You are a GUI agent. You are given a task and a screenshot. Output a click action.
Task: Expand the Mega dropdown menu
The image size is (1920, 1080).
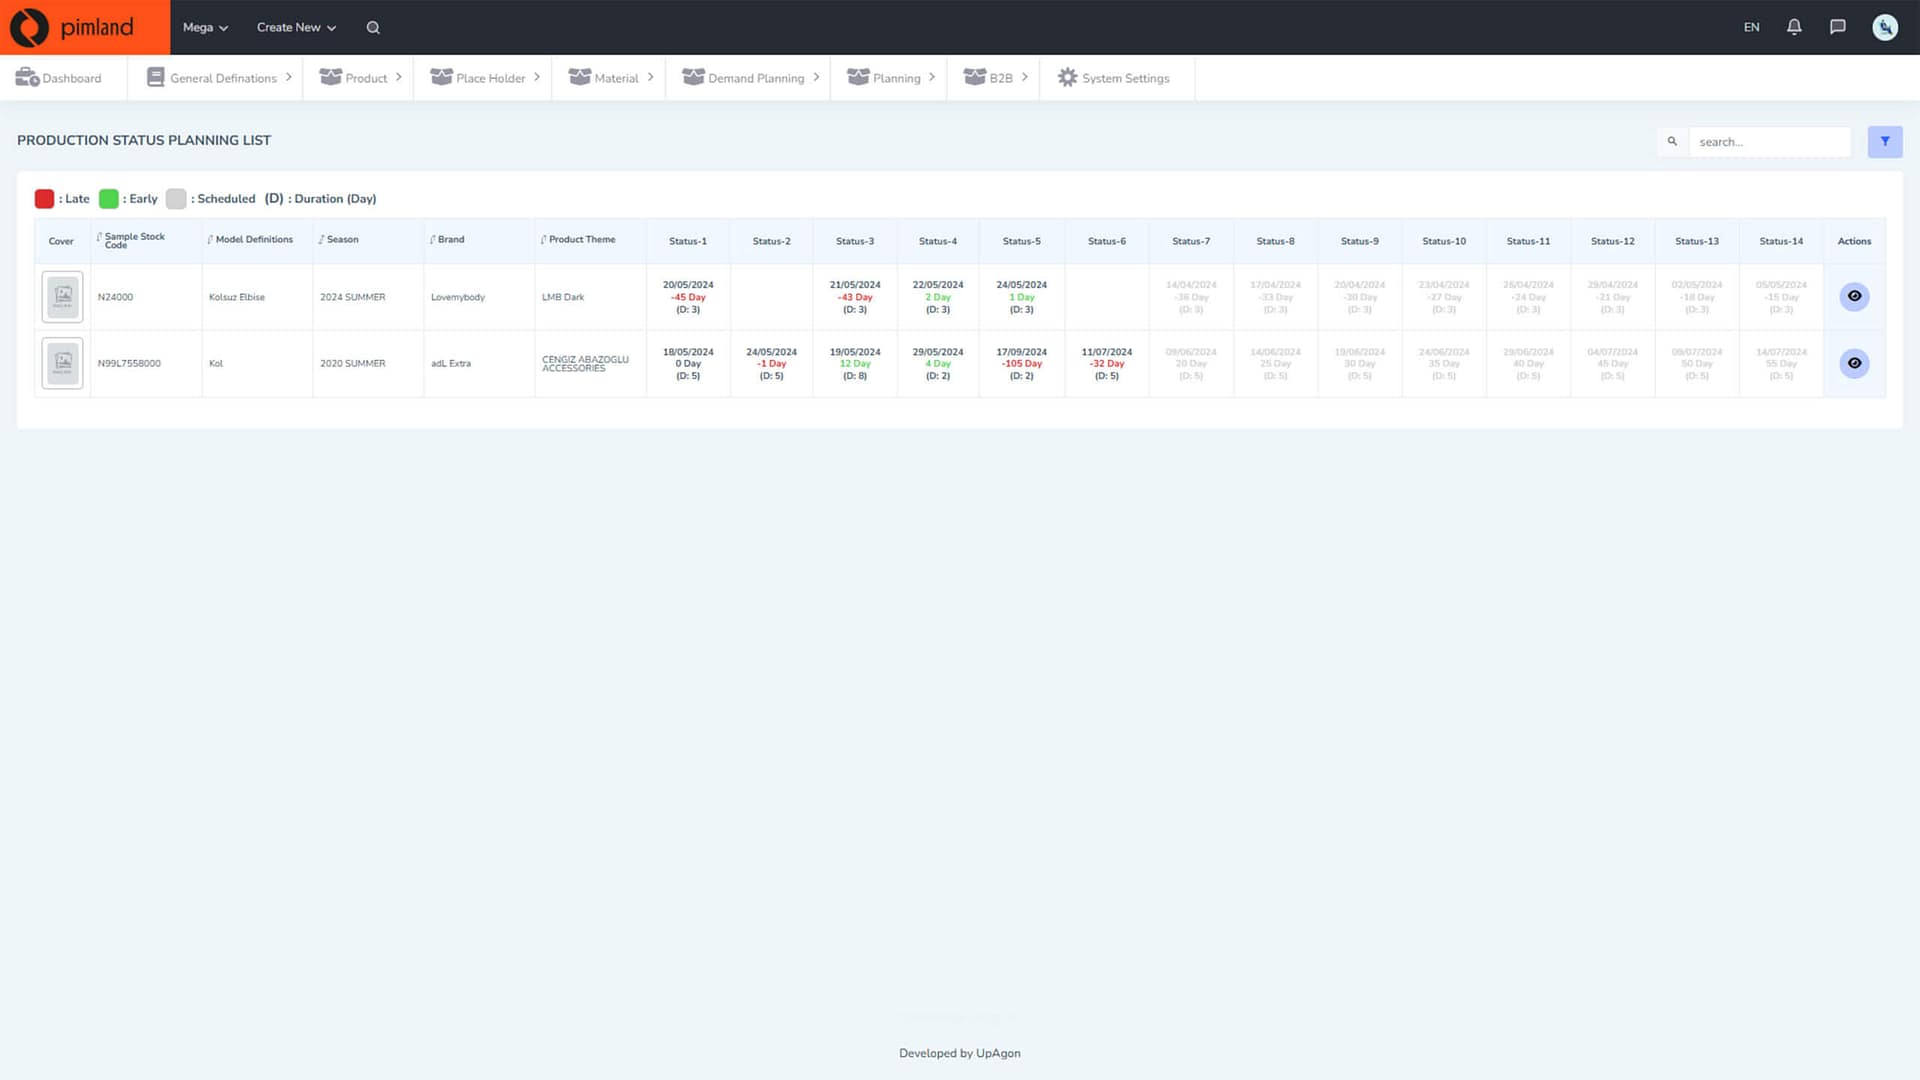click(x=204, y=27)
